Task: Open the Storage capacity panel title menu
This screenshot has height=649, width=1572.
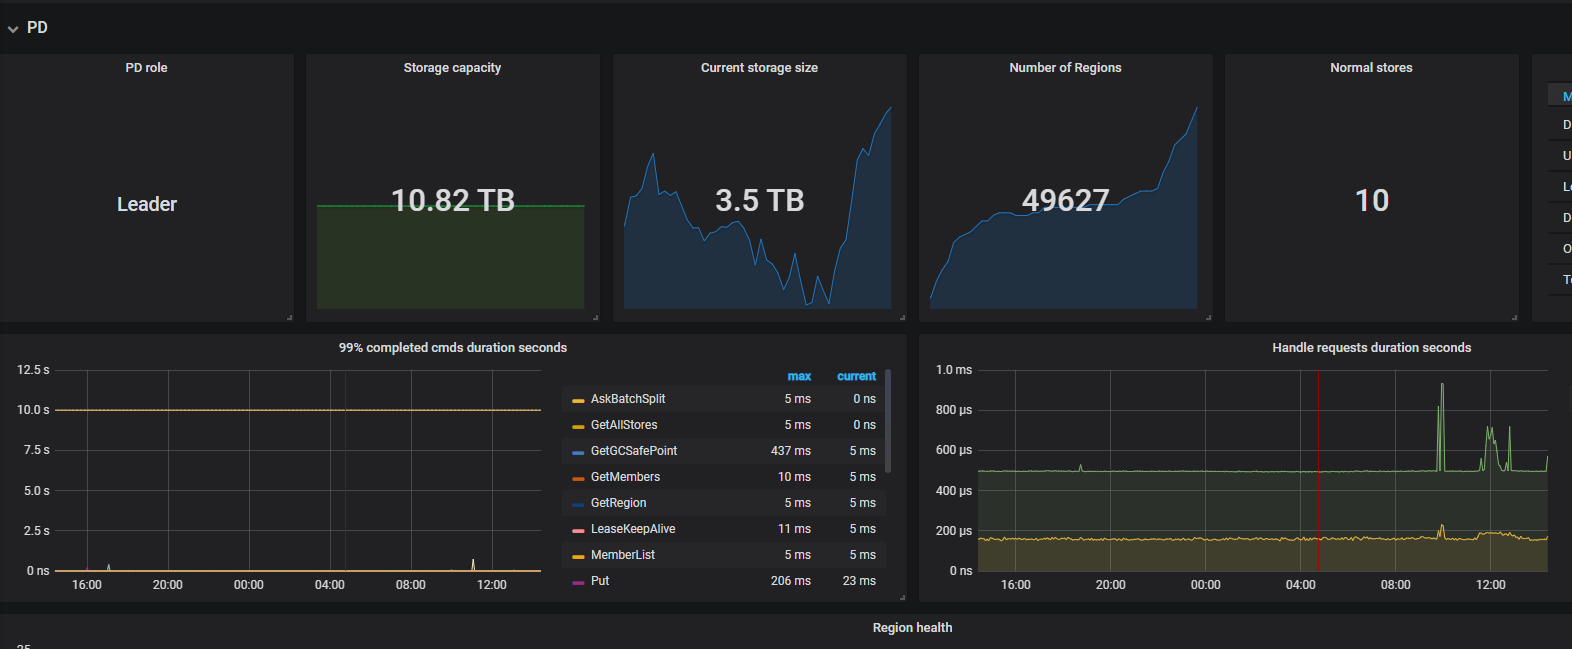Action: coord(452,68)
